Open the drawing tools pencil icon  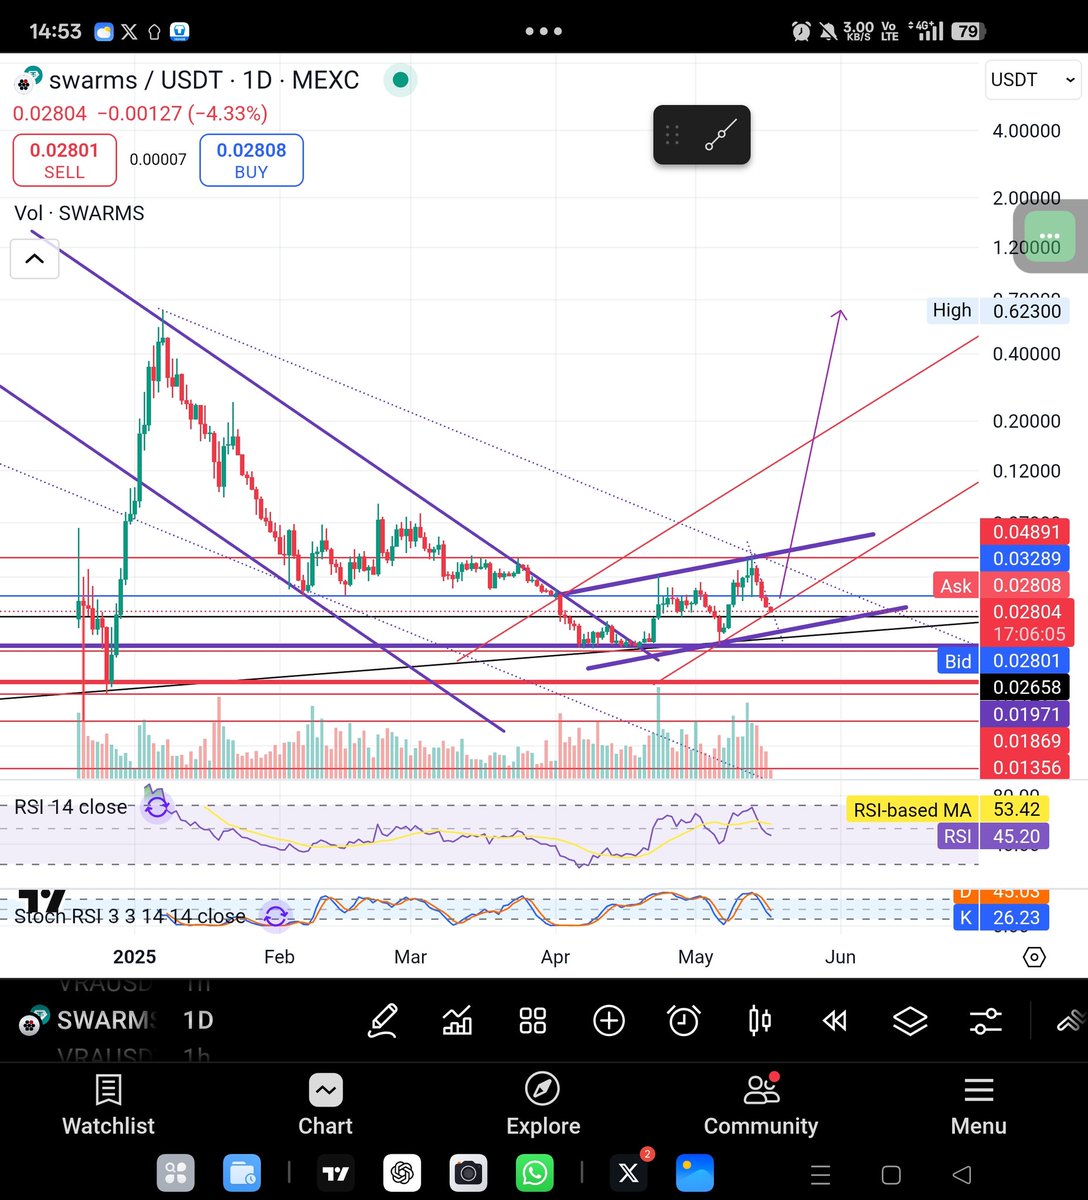tap(383, 1021)
